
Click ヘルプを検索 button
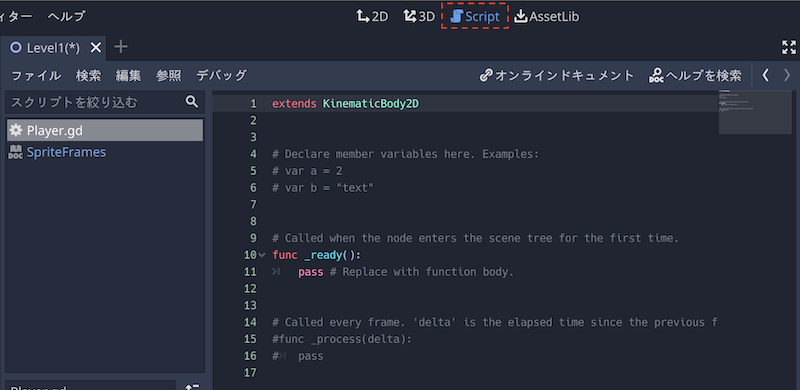[695, 76]
